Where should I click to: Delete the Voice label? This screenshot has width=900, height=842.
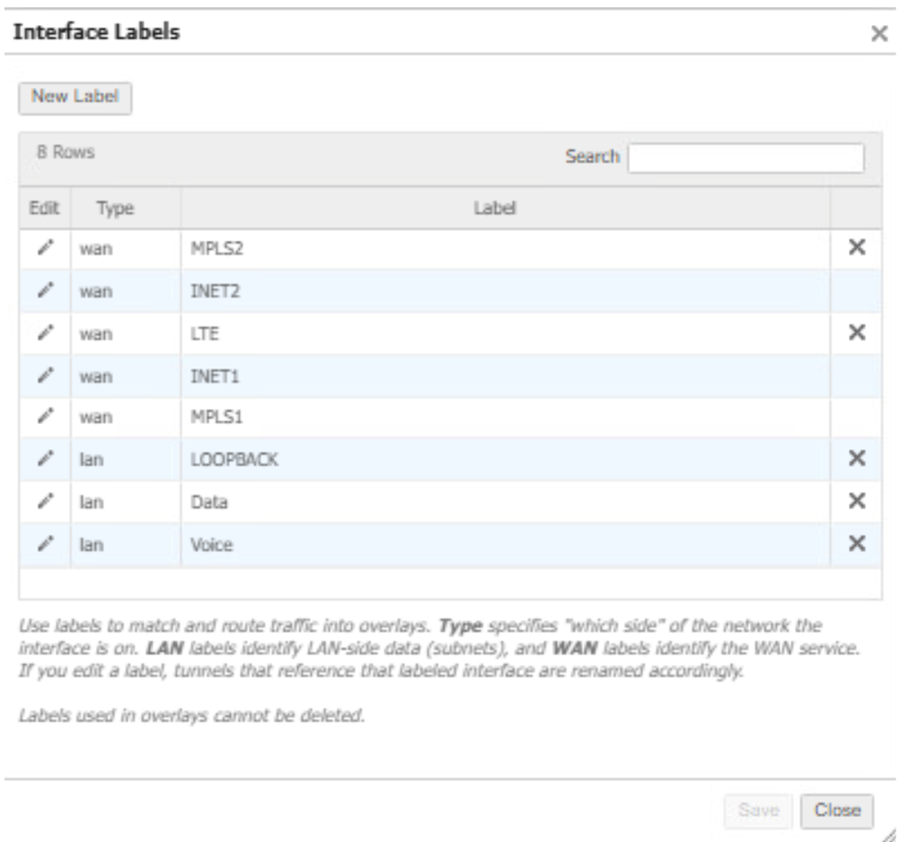point(856,543)
